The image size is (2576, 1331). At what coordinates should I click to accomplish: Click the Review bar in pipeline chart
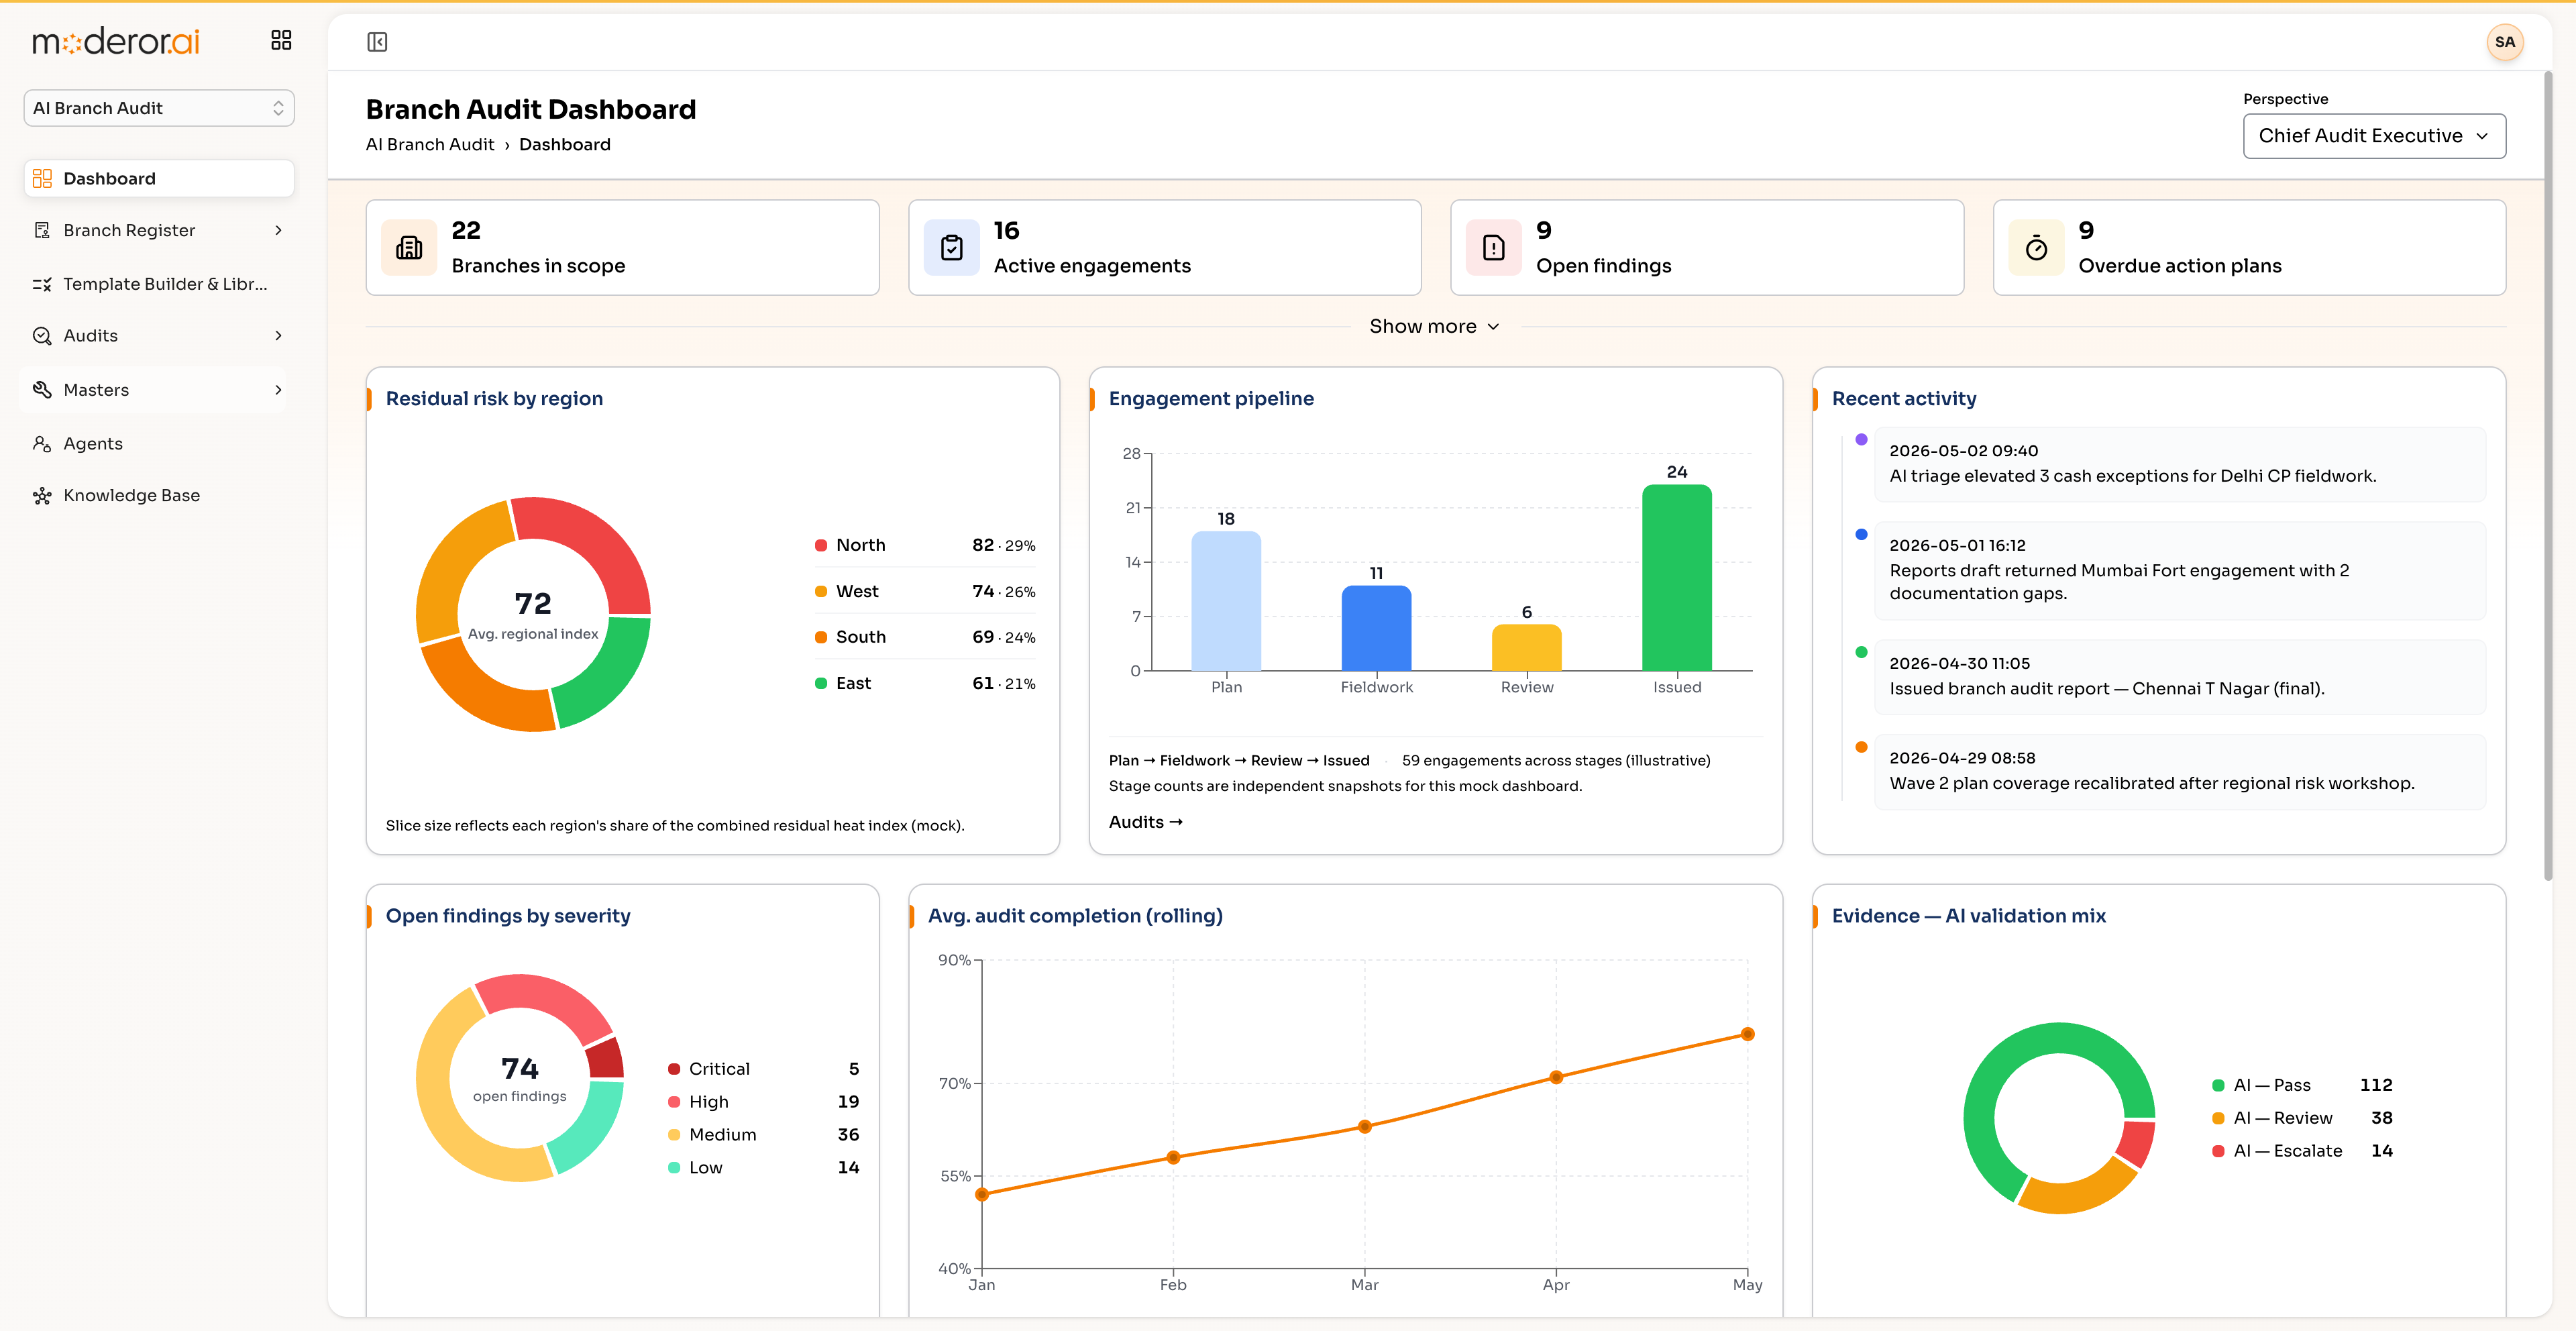[1526, 648]
